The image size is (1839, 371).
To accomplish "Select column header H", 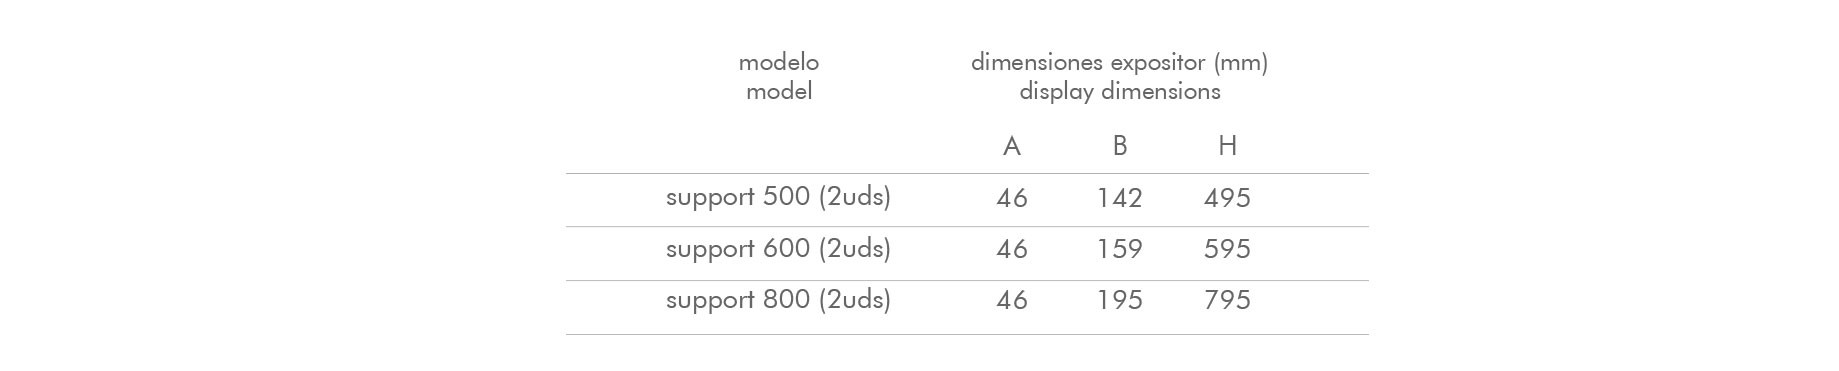I will click(1227, 146).
